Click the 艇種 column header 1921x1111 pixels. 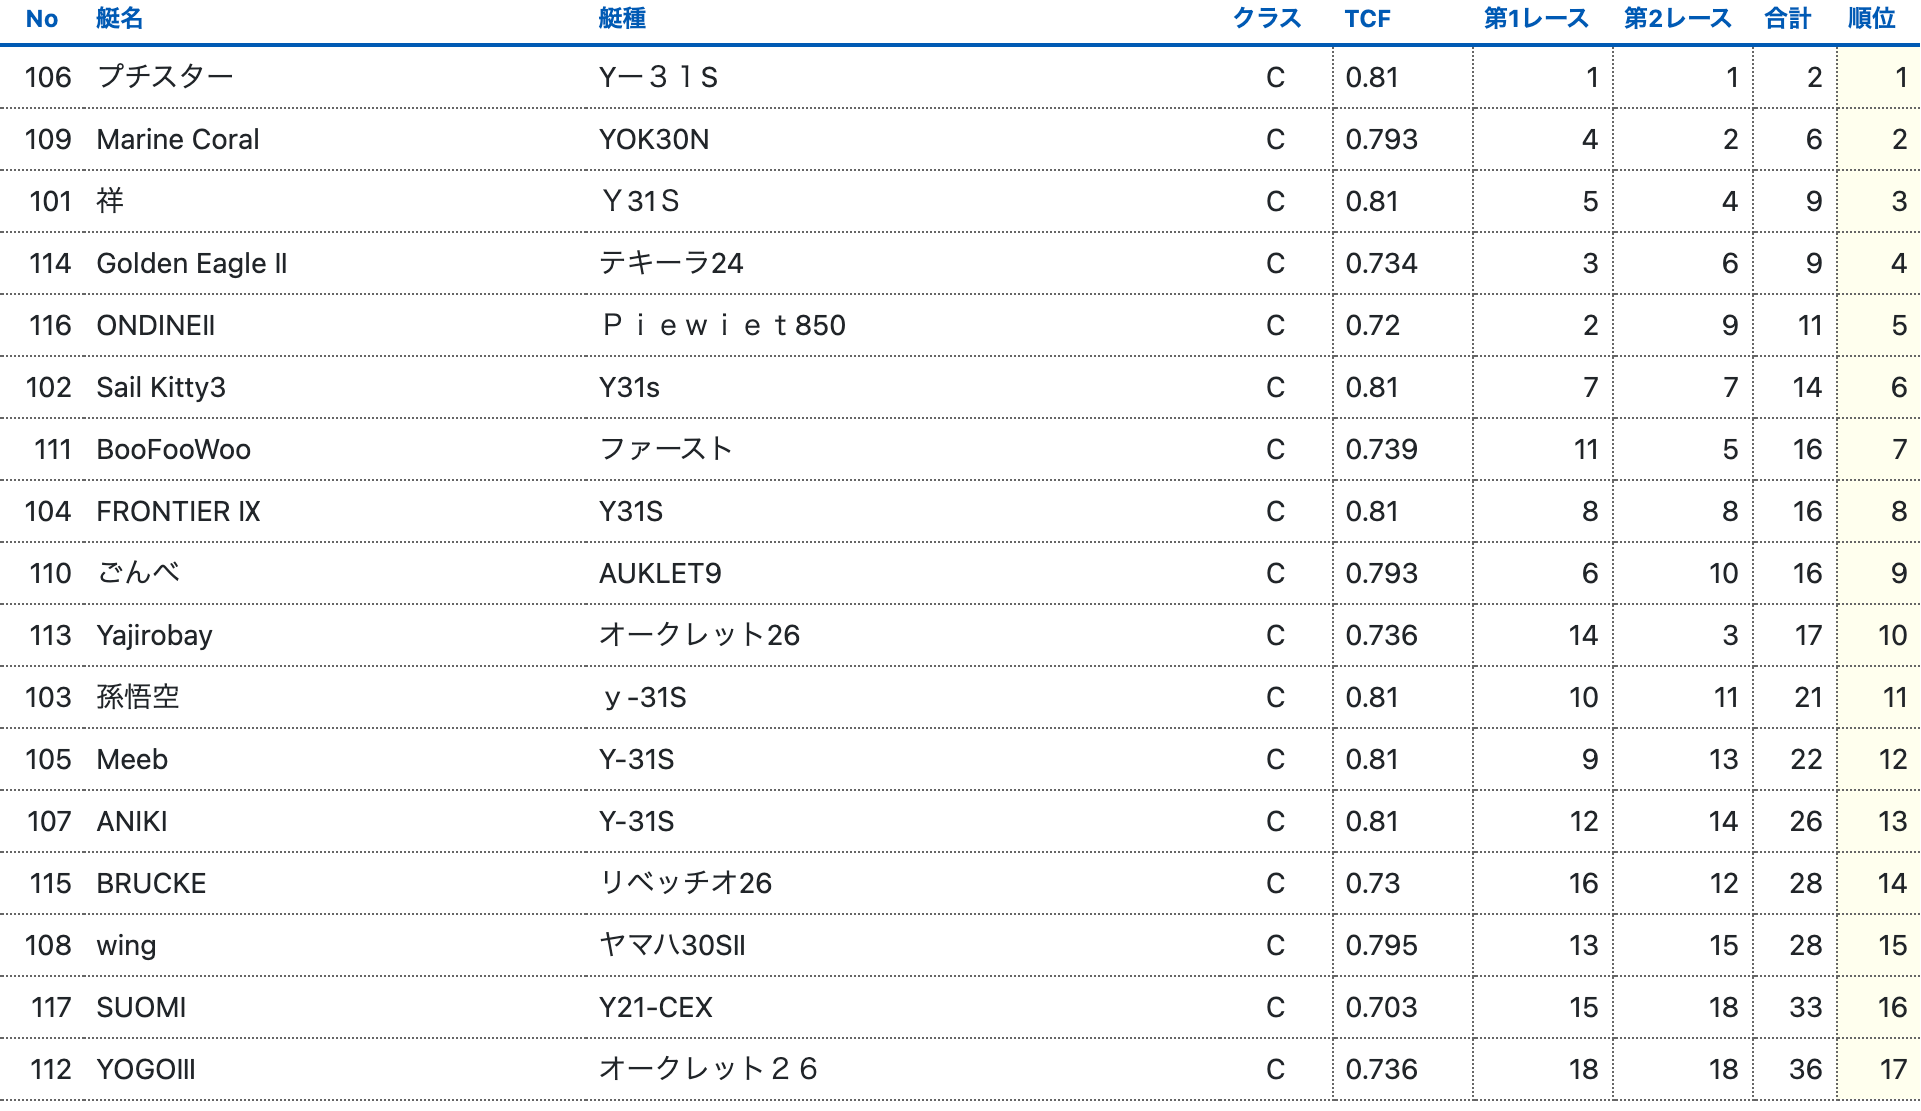click(x=622, y=19)
